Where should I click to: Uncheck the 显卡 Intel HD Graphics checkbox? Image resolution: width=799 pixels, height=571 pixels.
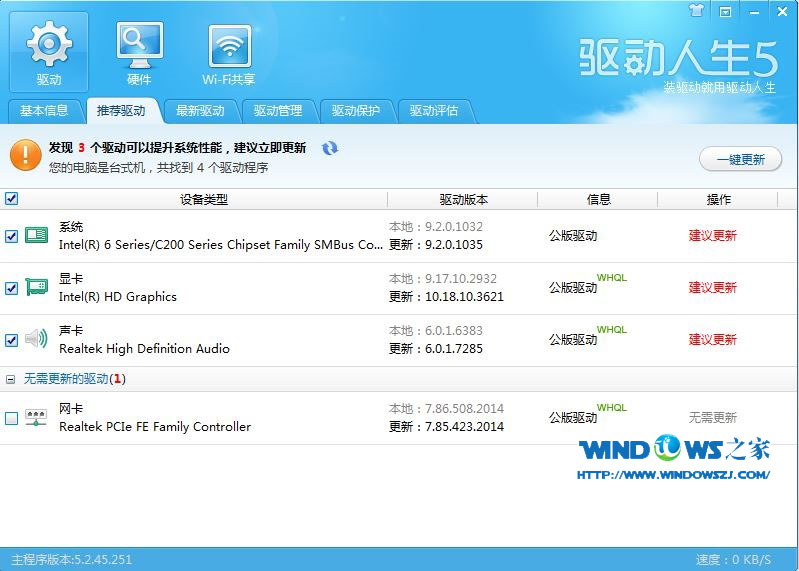[11, 288]
